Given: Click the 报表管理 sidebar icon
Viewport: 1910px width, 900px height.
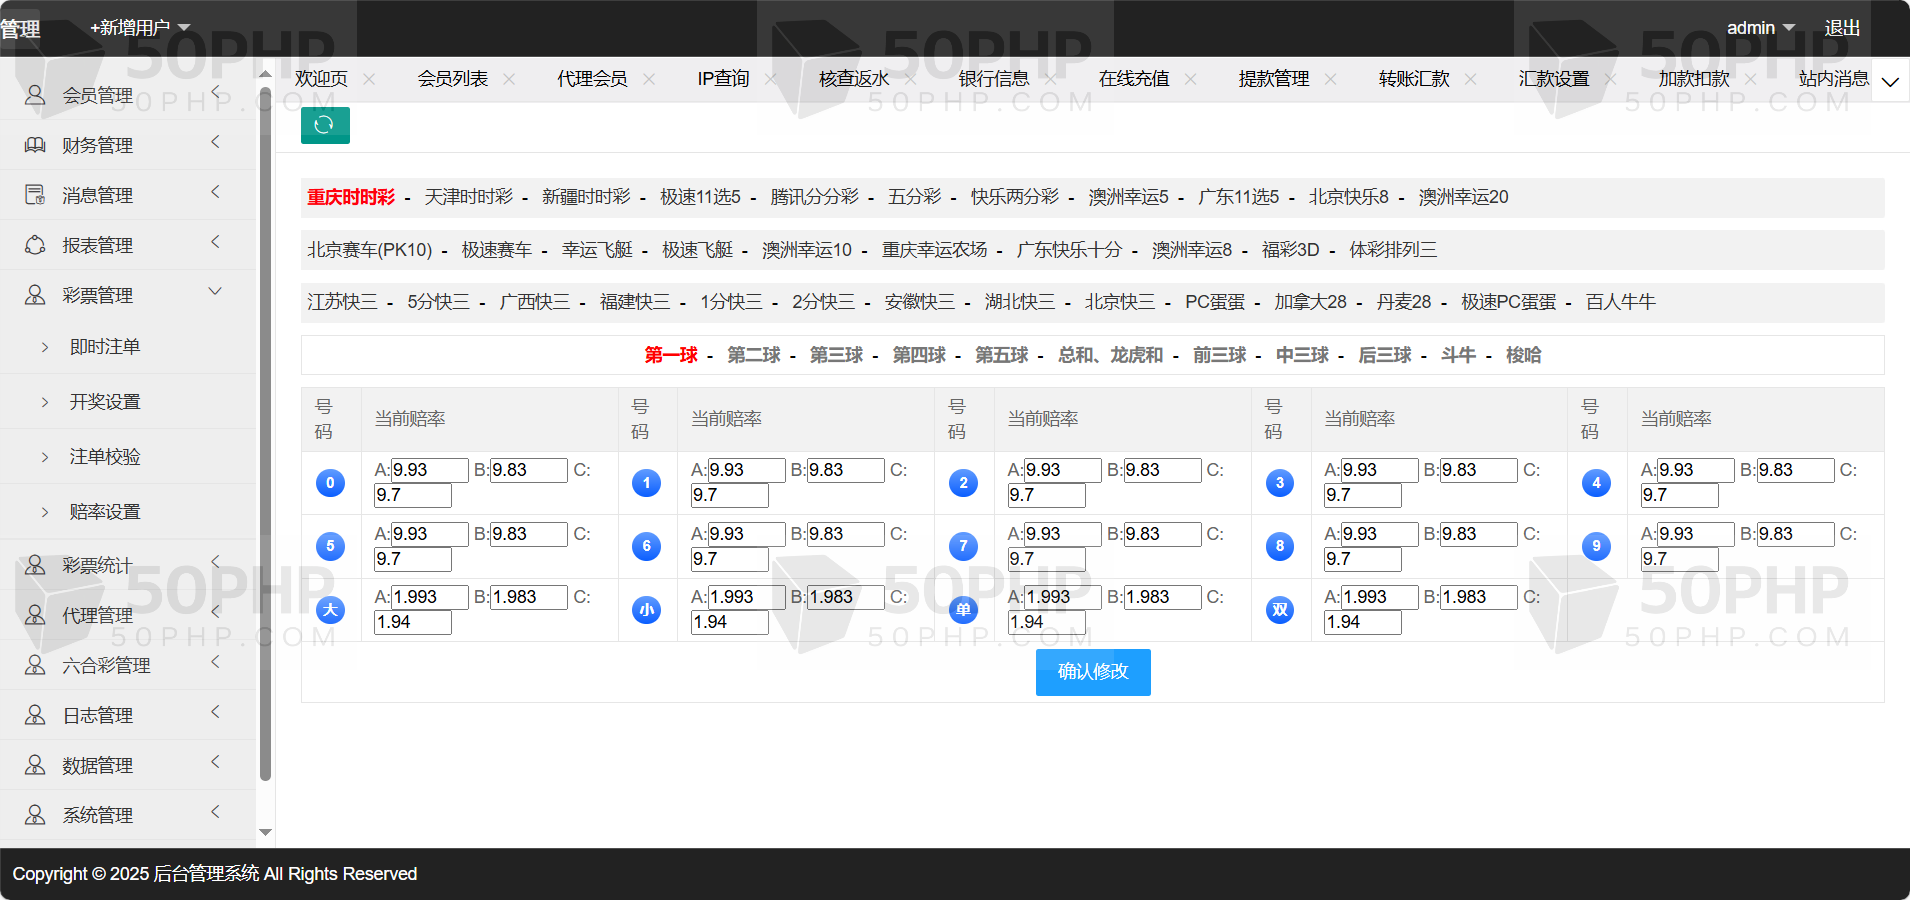Looking at the screenshot, I should pos(35,245).
